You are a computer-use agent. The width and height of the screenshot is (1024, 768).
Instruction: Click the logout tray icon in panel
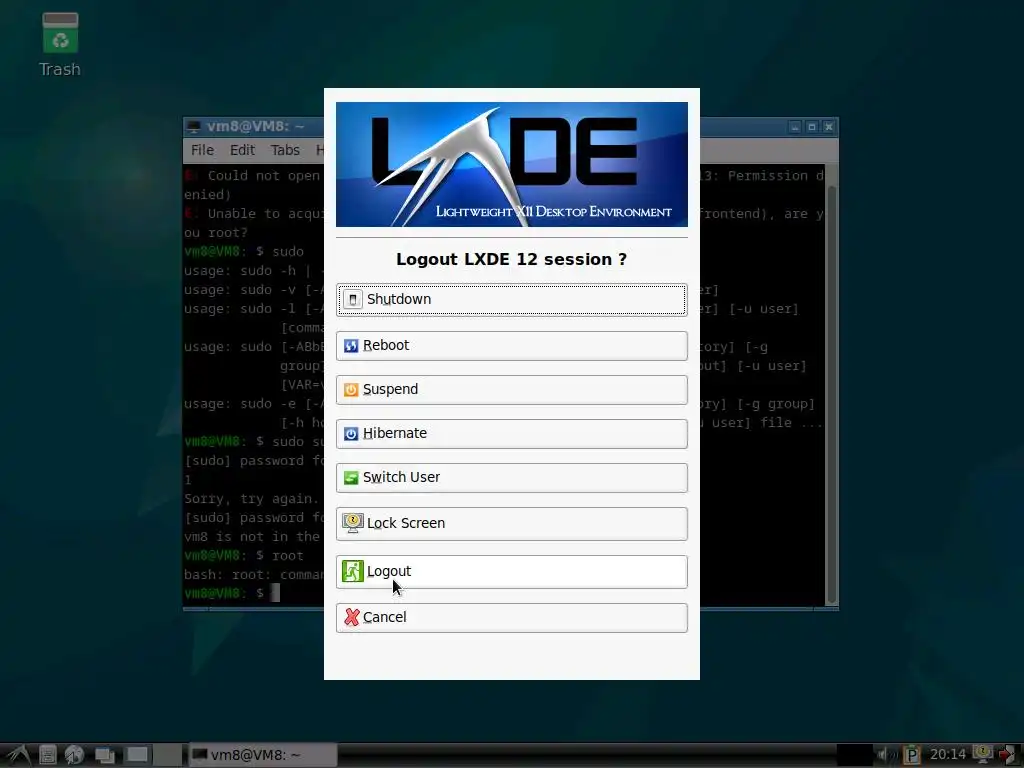pos(1008,755)
